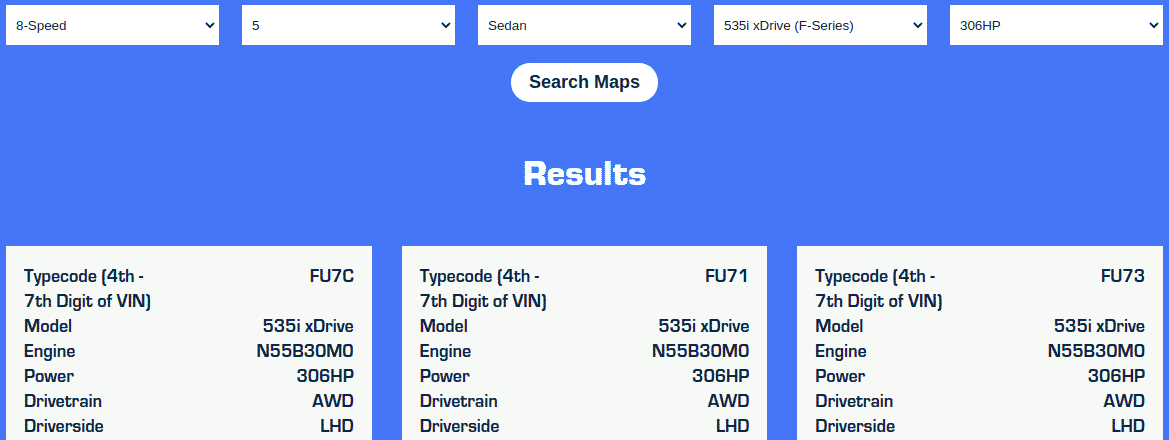The image size is (1169, 440).
Task: Click the Driverside label in FU73 card
Action: pos(855,427)
